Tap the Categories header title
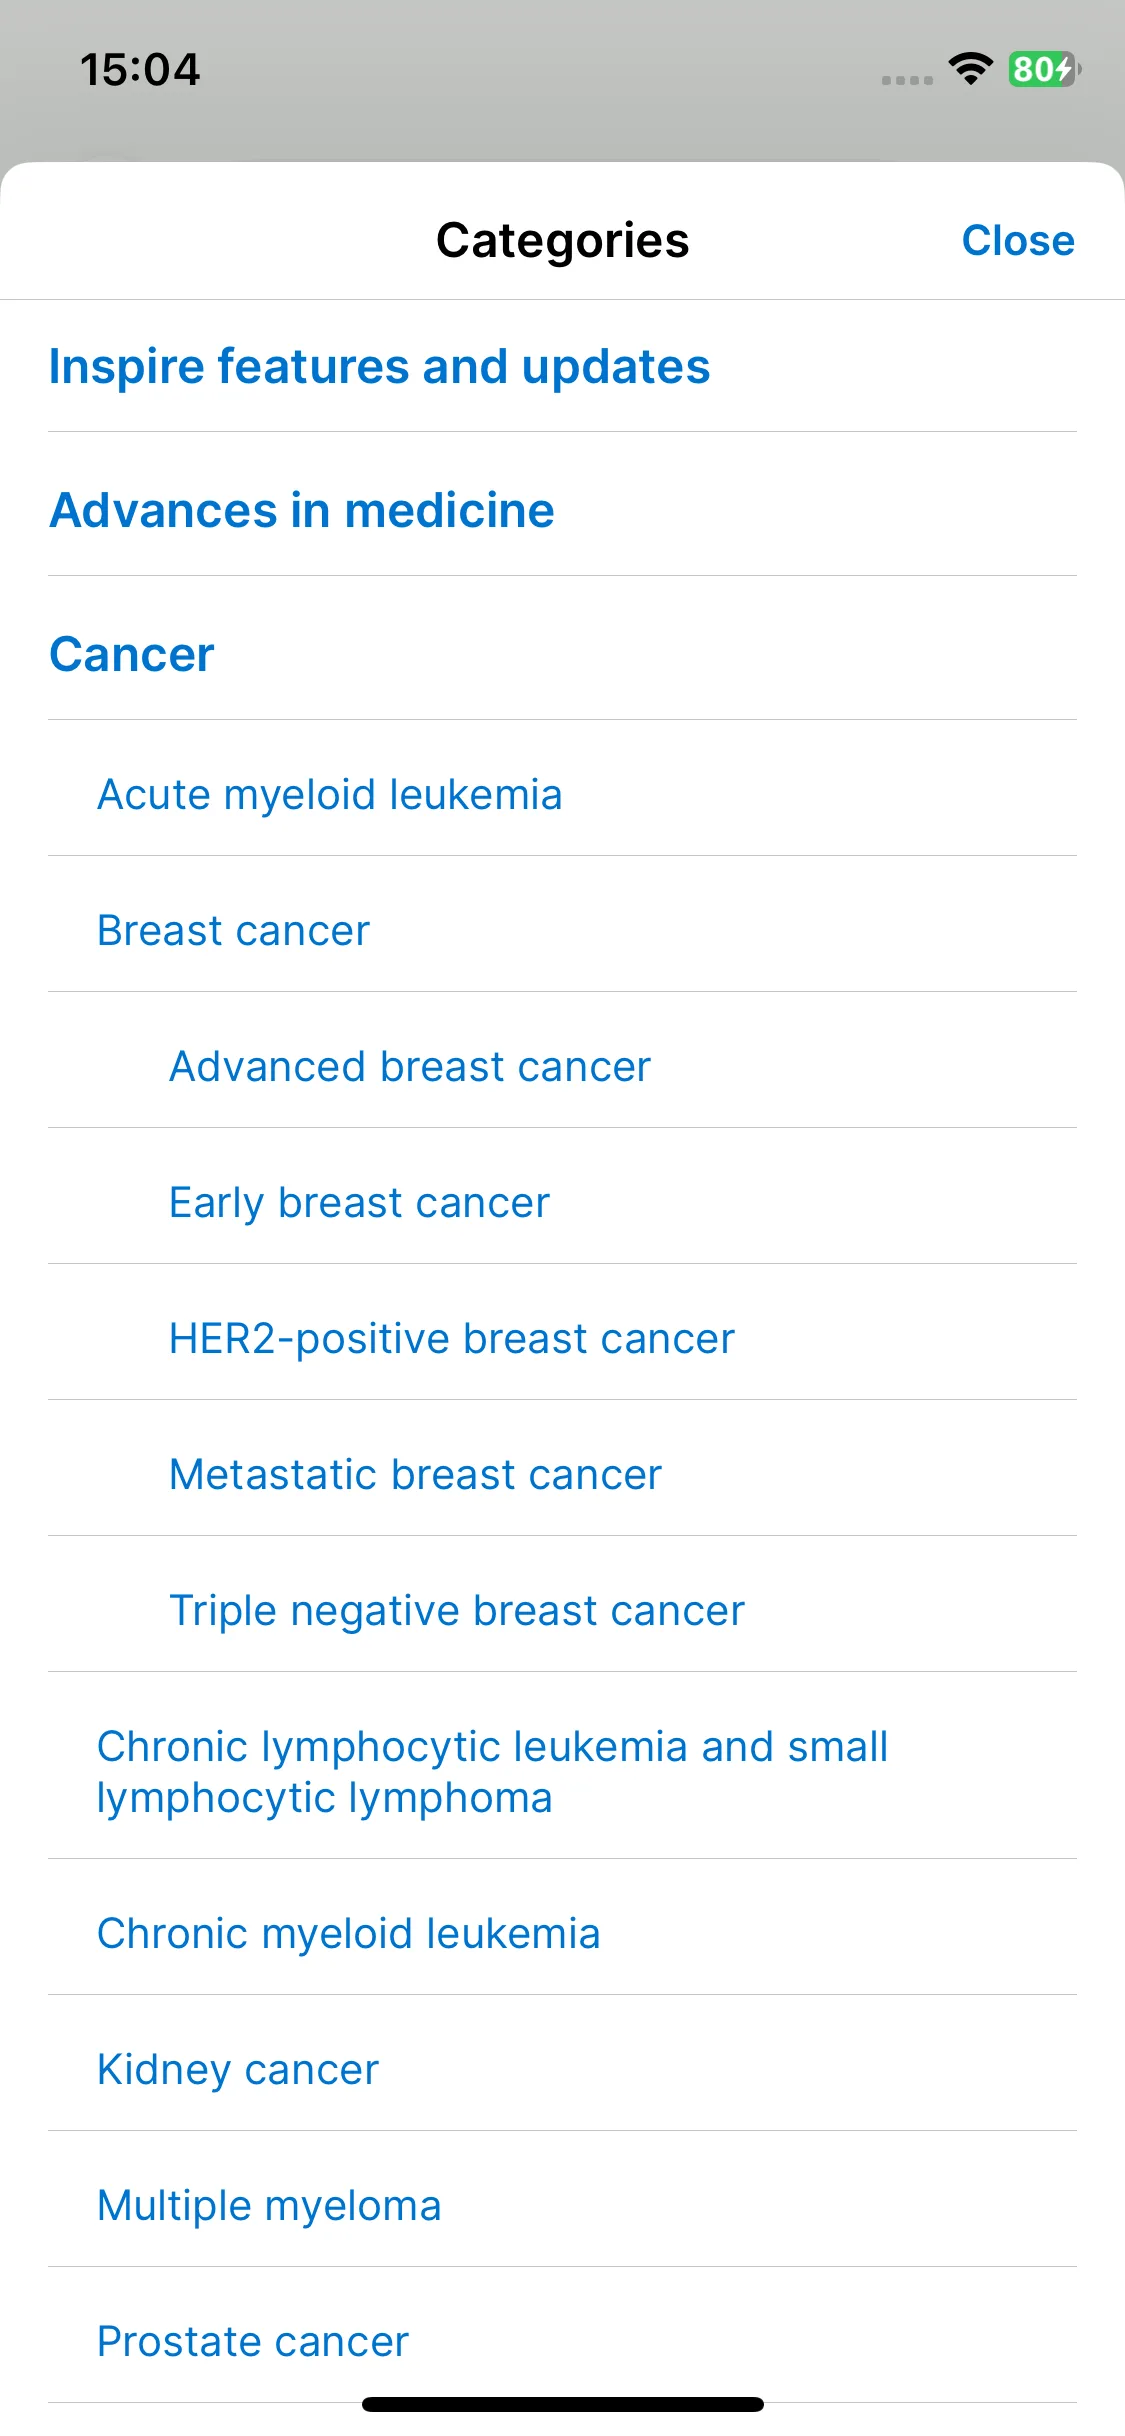Image resolution: width=1125 pixels, height=2436 pixels. click(x=562, y=241)
